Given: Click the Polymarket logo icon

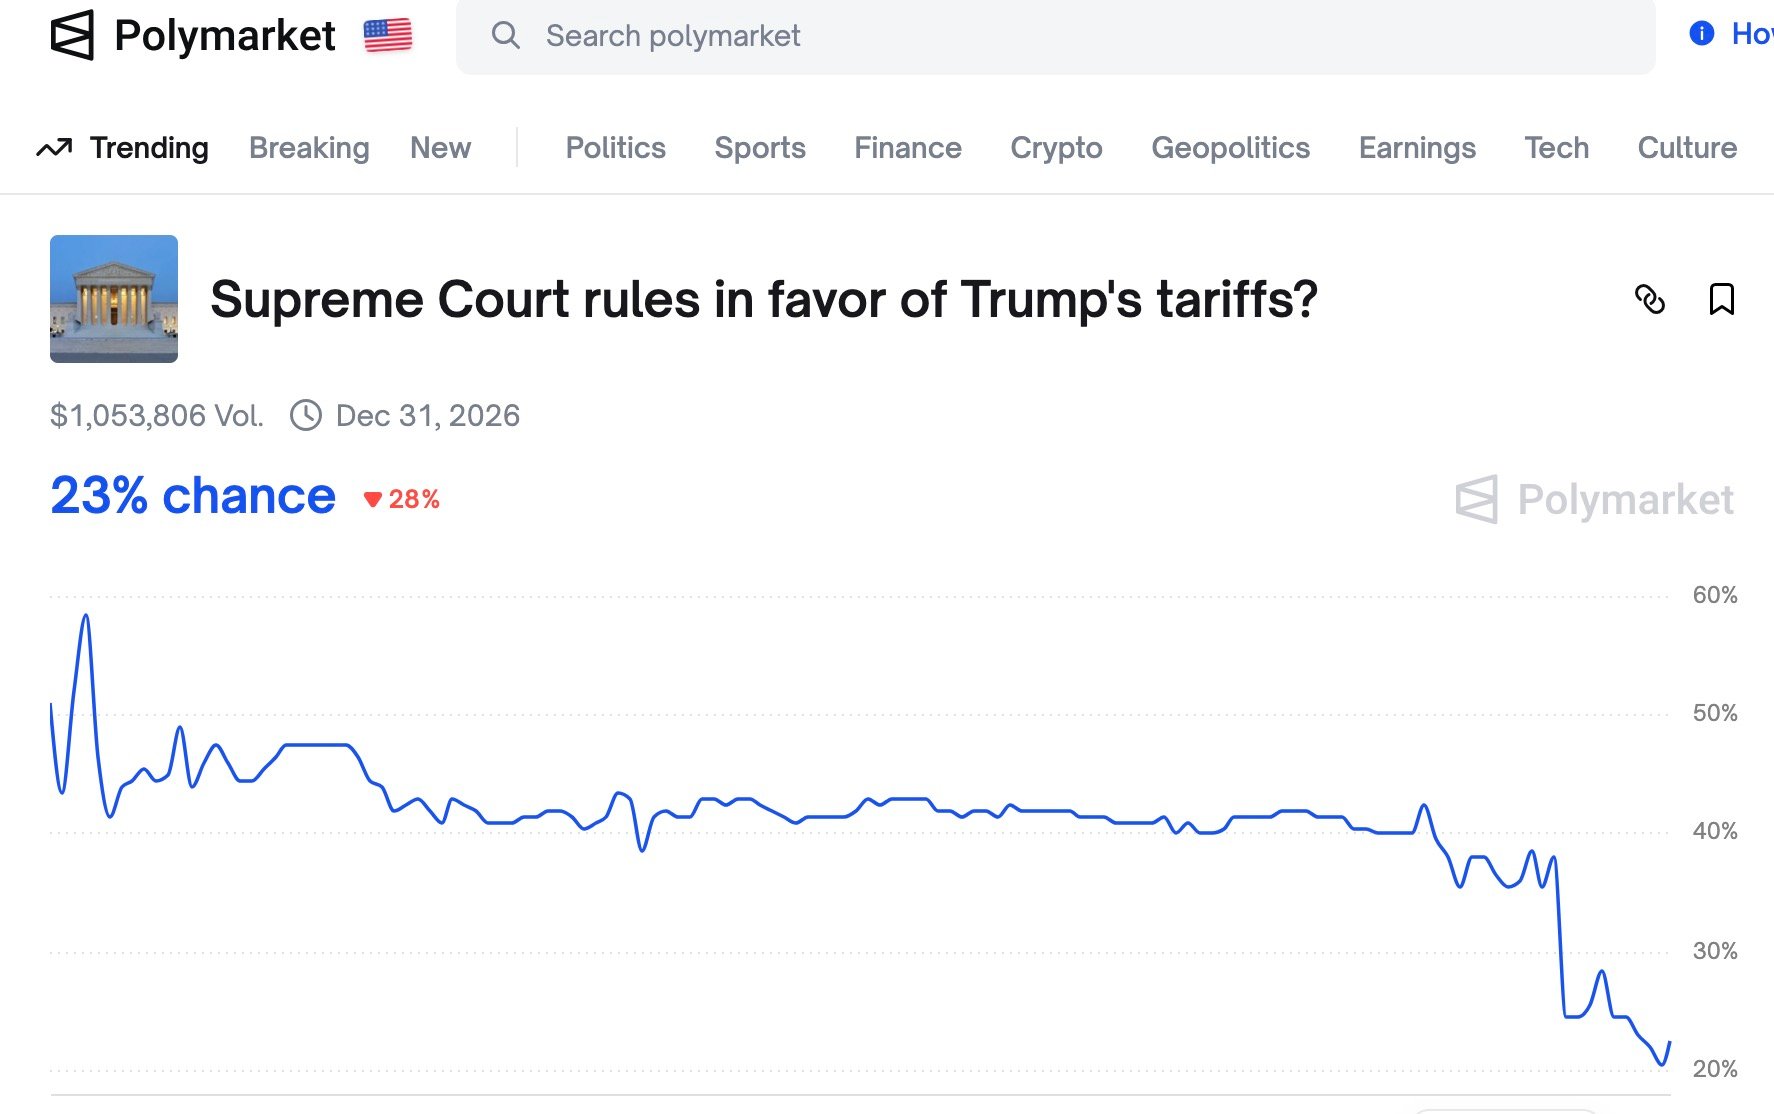Looking at the screenshot, I should click(x=72, y=36).
